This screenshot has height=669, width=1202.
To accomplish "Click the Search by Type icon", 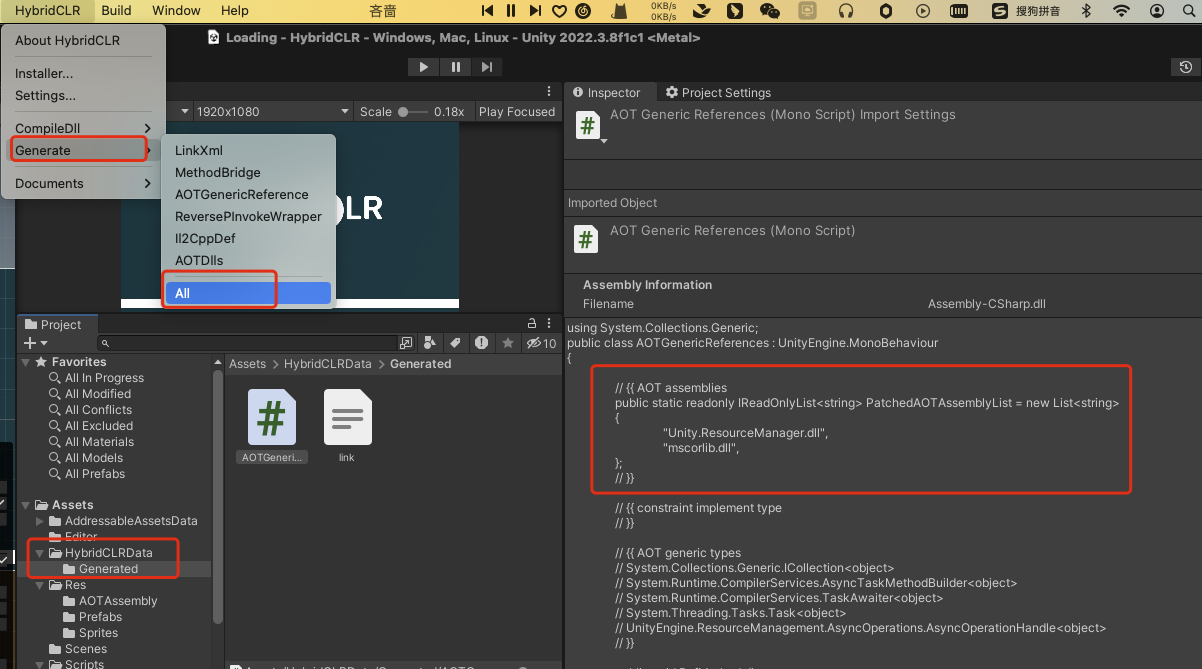I will (430, 343).
